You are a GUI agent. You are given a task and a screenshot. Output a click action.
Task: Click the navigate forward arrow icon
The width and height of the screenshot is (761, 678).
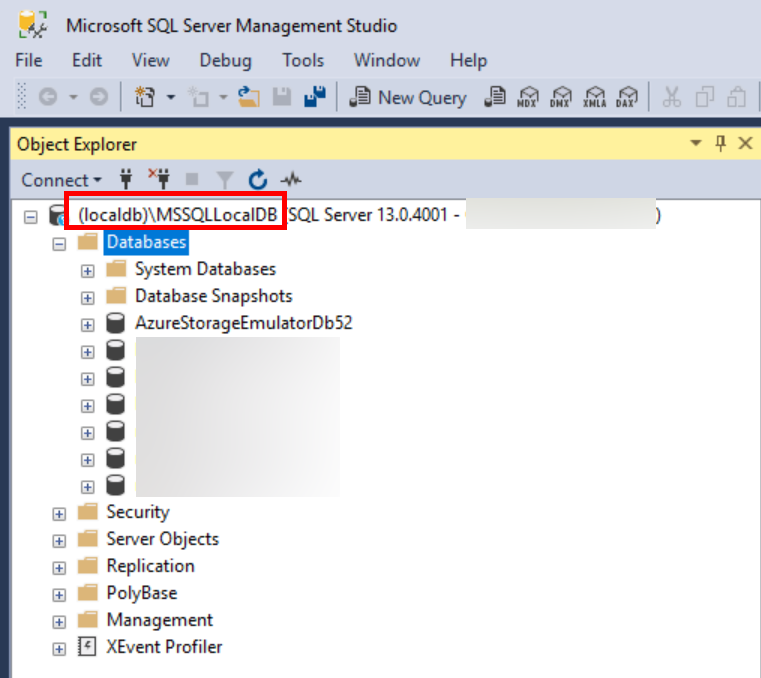pyautogui.click(x=99, y=97)
